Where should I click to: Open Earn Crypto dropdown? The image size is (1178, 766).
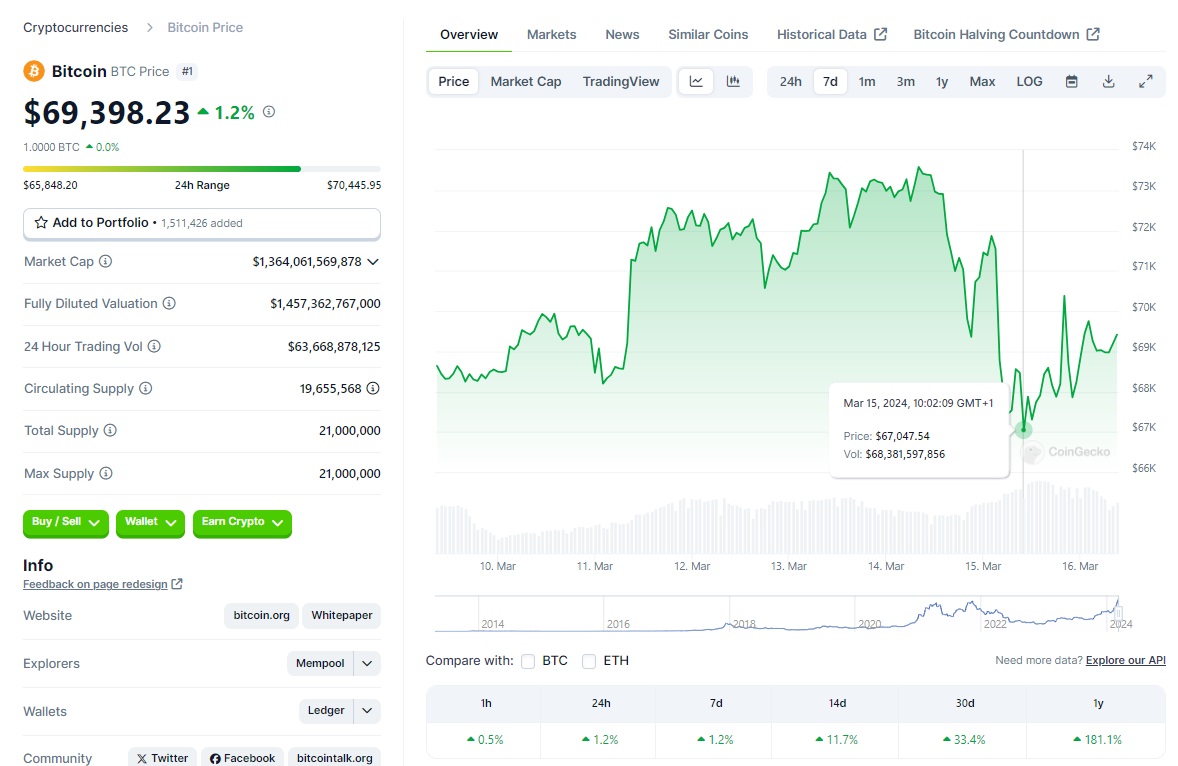(242, 522)
